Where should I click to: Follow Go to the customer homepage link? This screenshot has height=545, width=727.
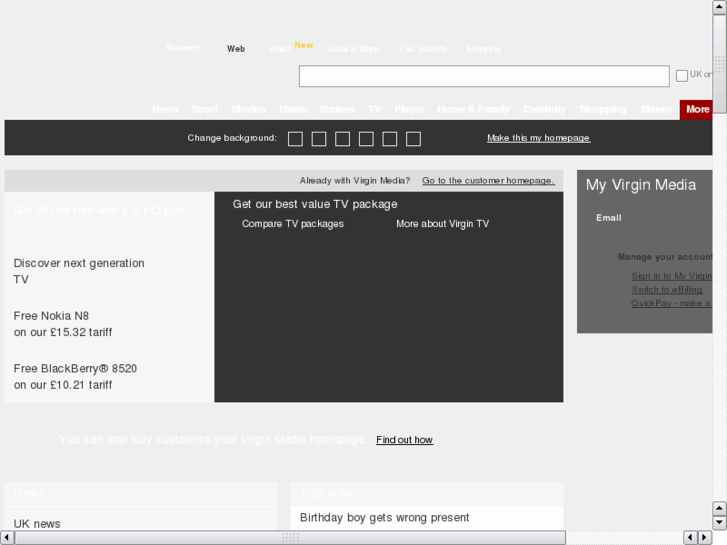(488, 180)
